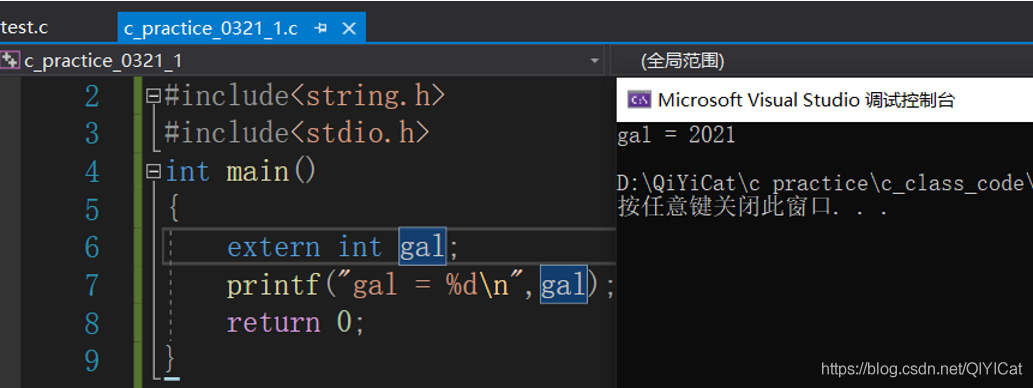
Task: Click the console icon in debug console title
Action: [639, 100]
